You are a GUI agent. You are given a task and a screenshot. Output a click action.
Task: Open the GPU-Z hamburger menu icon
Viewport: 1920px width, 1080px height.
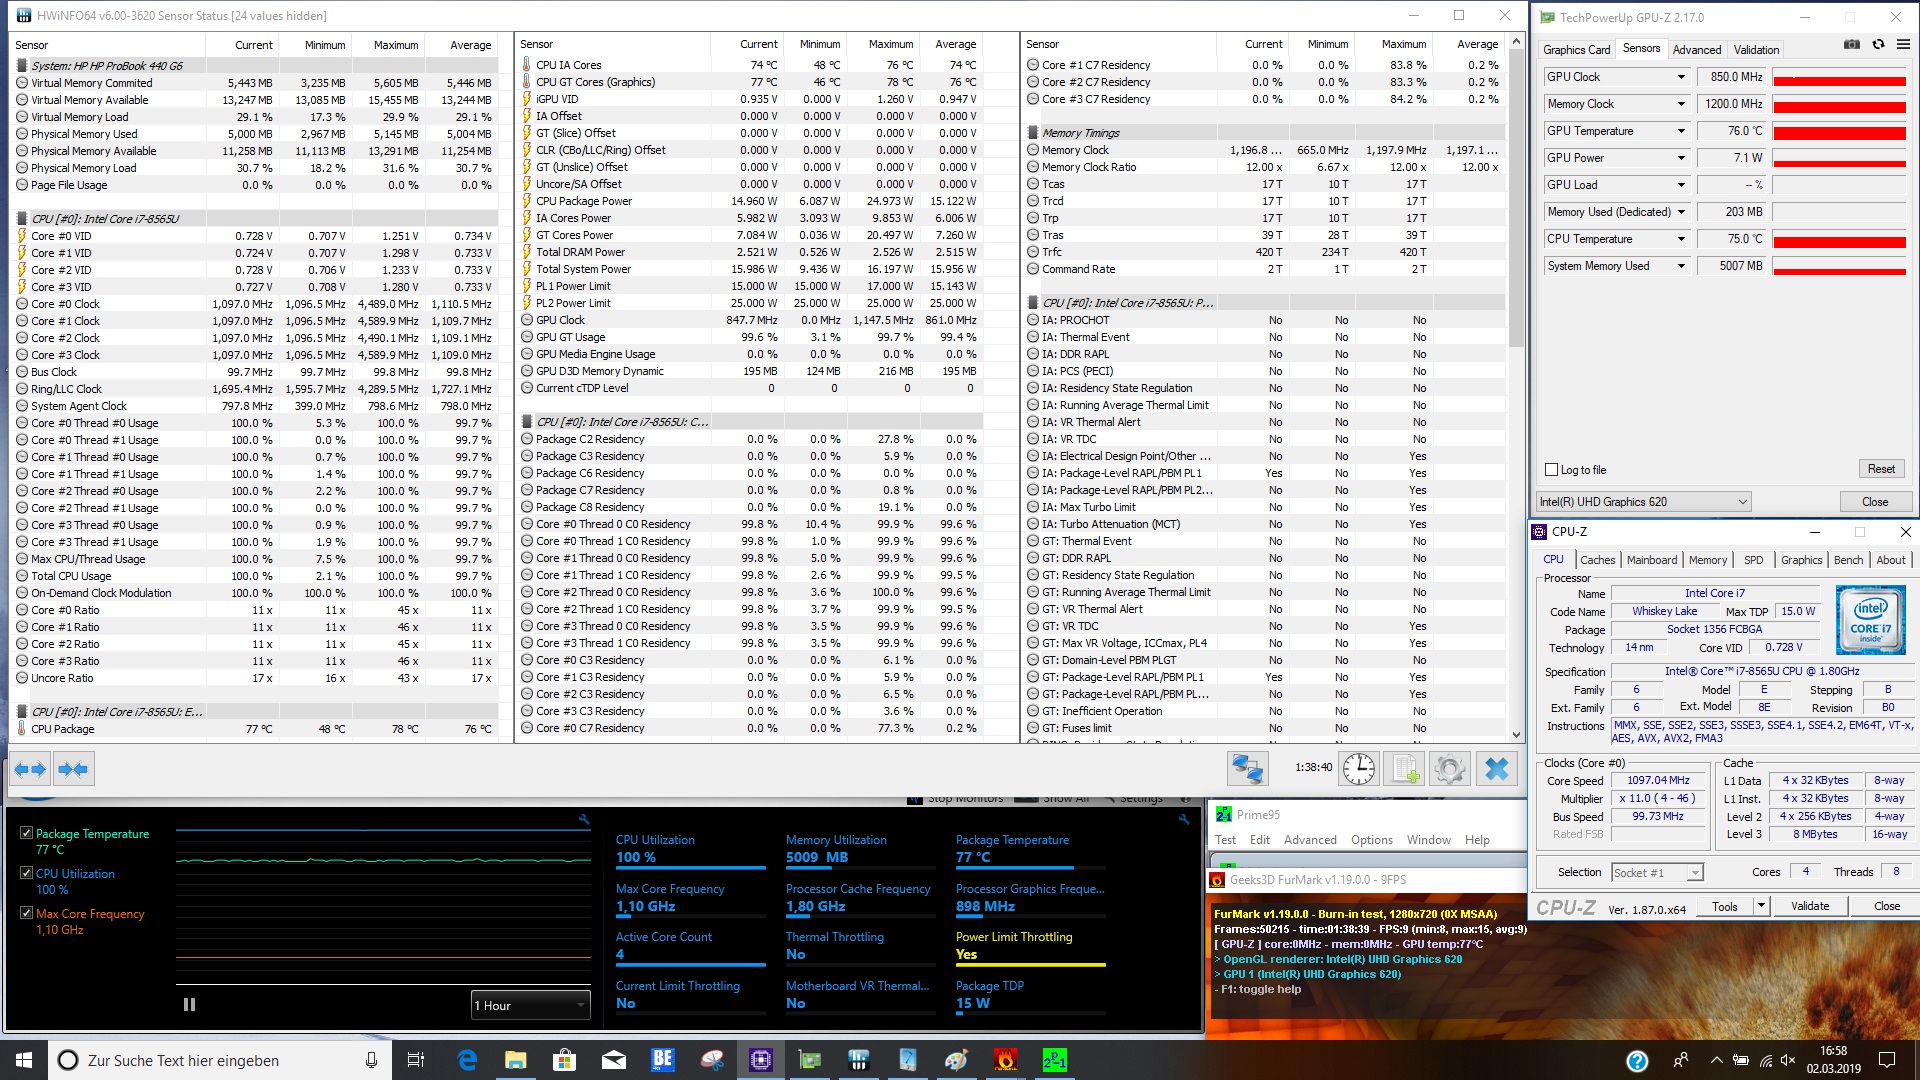(x=1903, y=45)
